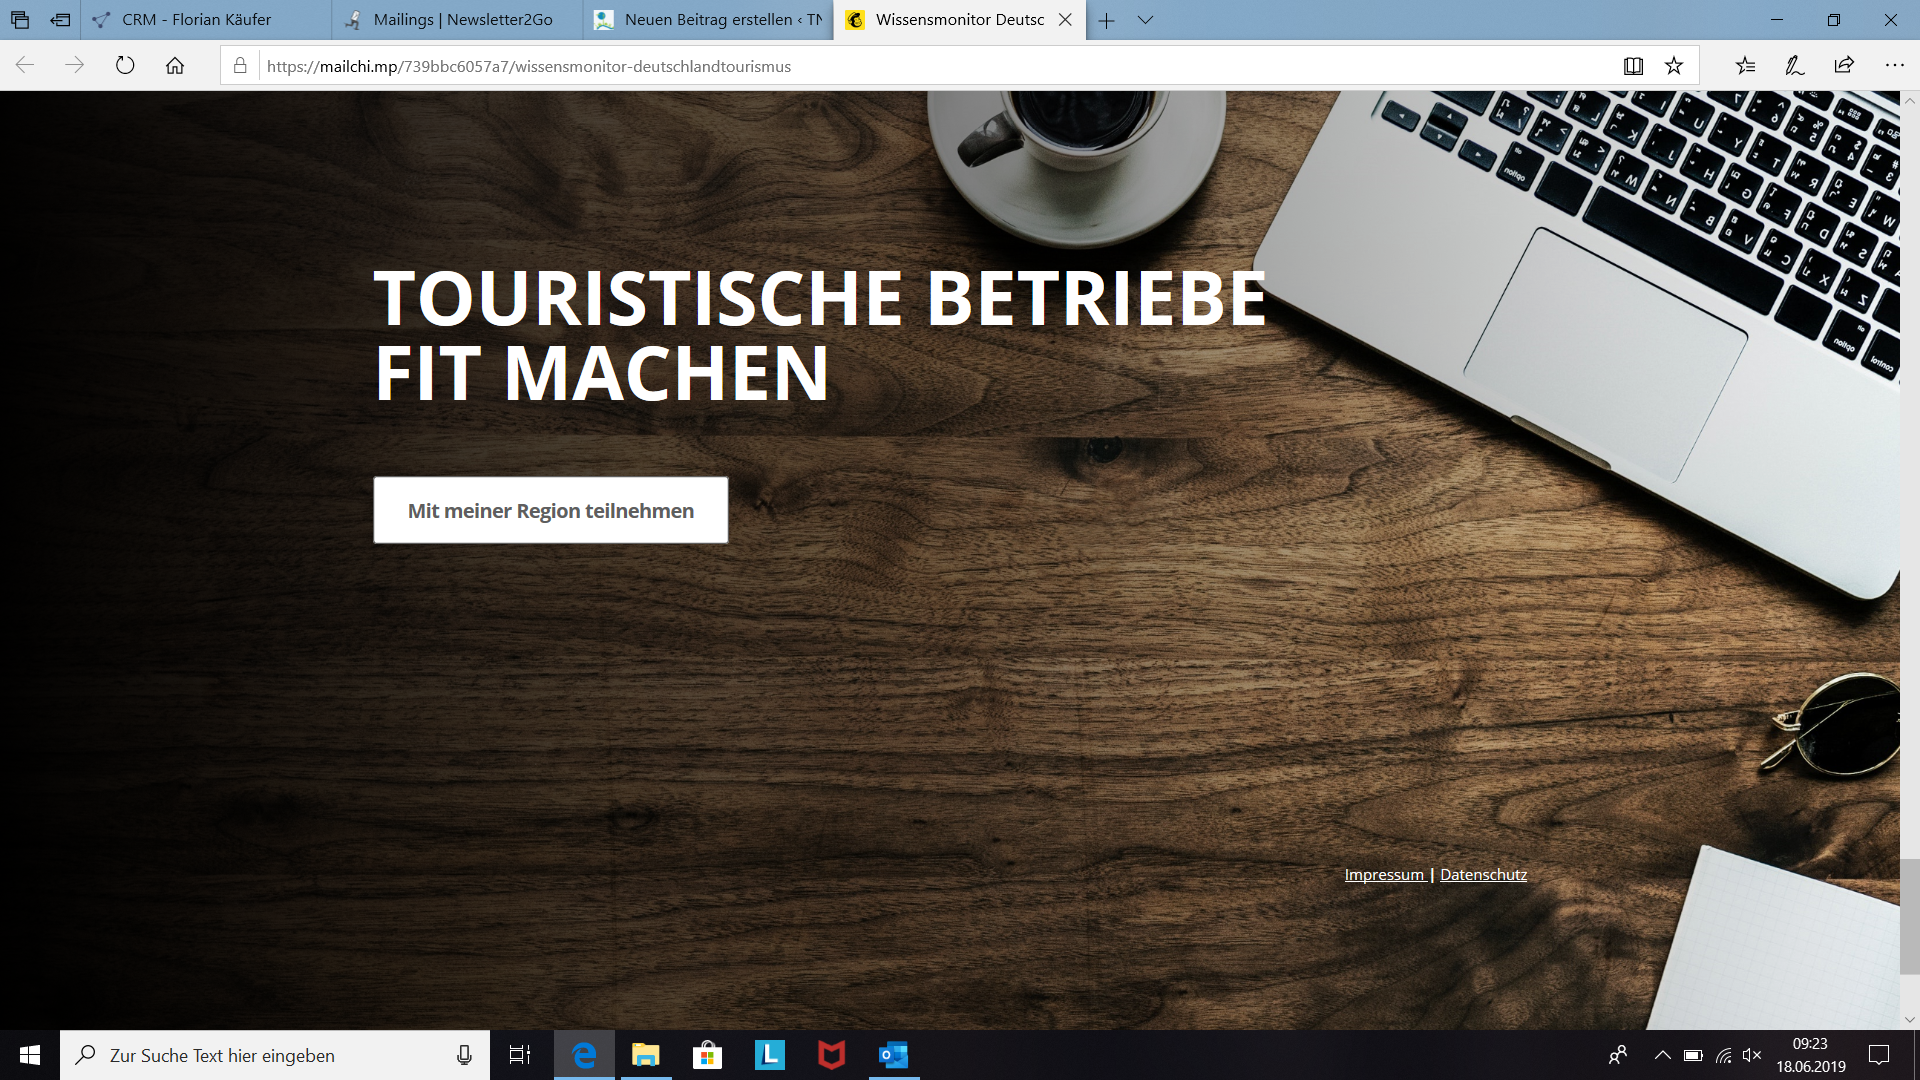Click the page vertical scrollbar thumb
The image size is (1920, 1080).
click(1910, 916)
